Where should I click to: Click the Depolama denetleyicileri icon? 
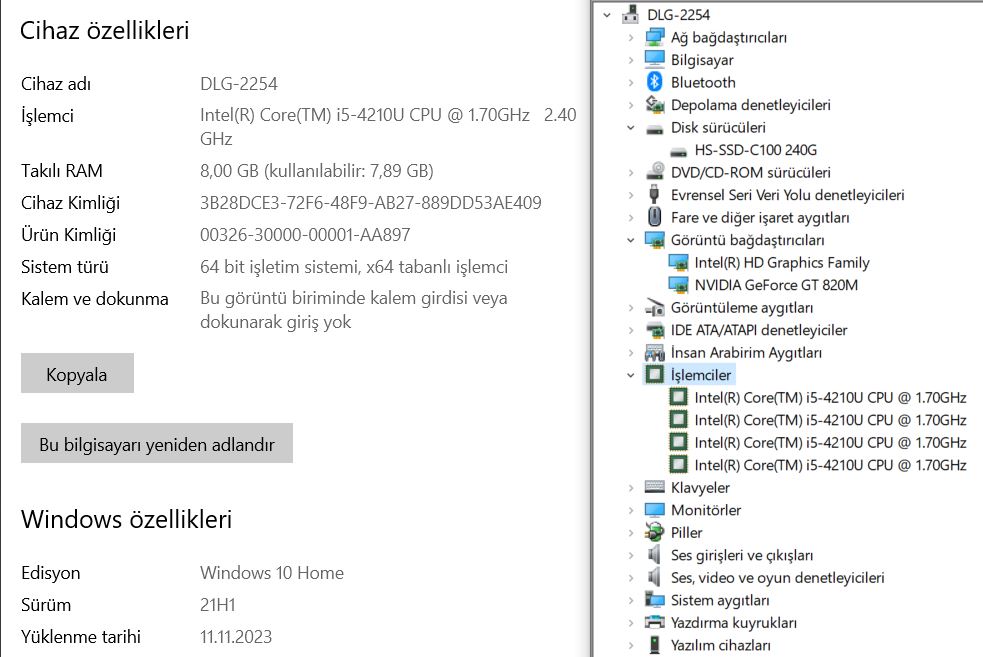pyautogui.click(x=654, y=105)
